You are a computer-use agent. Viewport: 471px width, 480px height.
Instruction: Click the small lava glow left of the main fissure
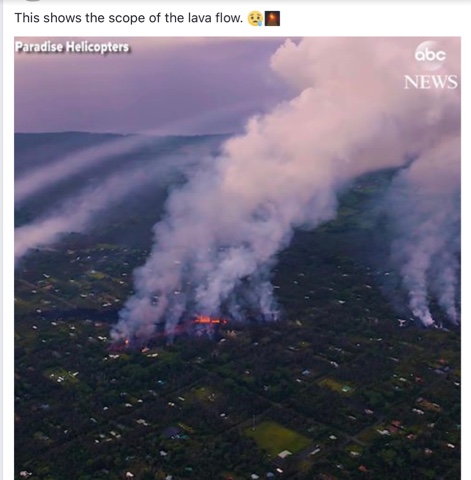126,342
